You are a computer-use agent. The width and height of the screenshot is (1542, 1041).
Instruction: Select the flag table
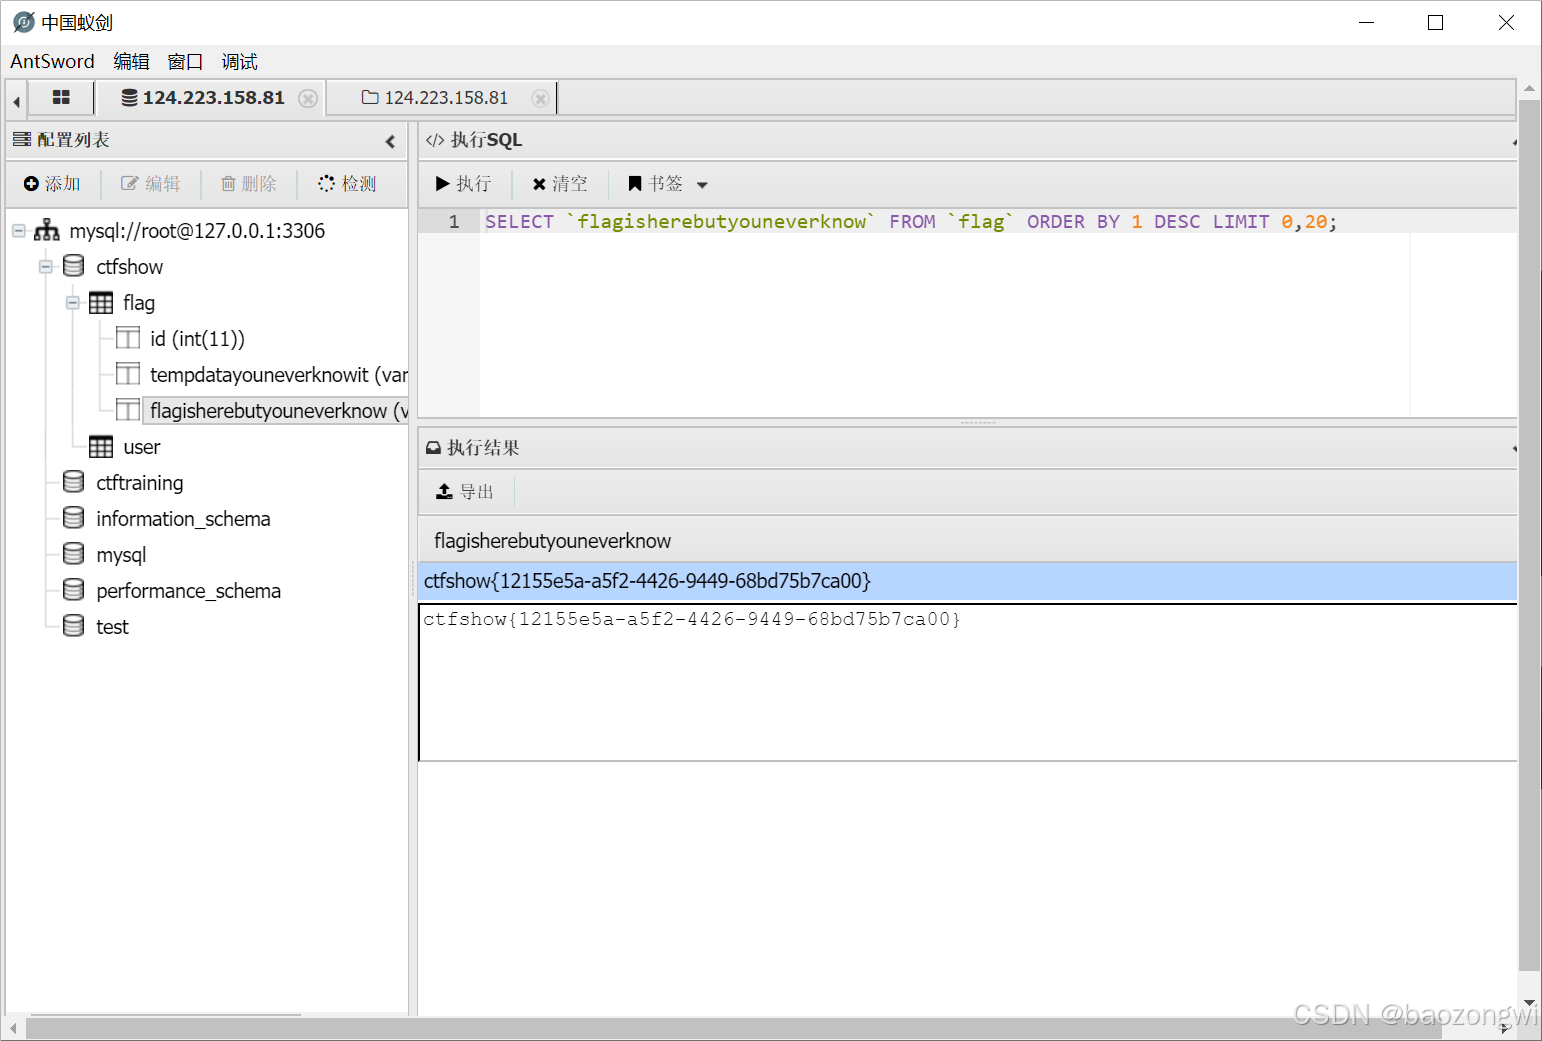click(x=139, y=302)
